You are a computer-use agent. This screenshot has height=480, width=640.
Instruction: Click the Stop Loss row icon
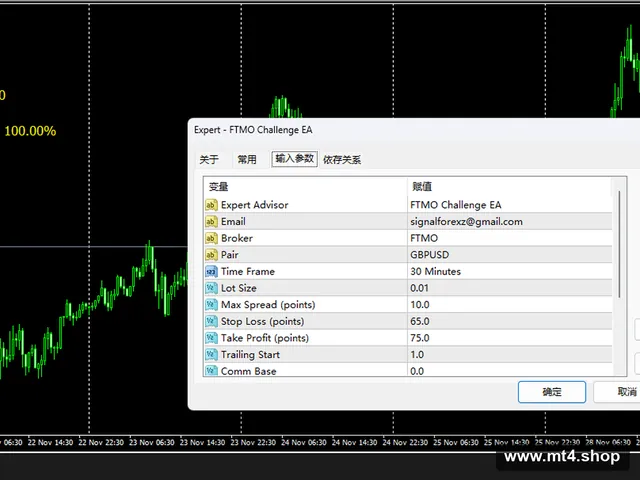coord(211,322)
